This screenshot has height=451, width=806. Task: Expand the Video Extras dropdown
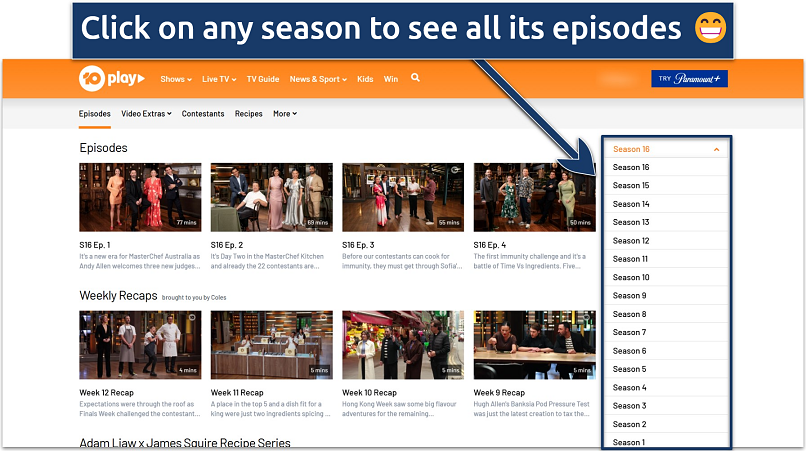coord(146,114)
